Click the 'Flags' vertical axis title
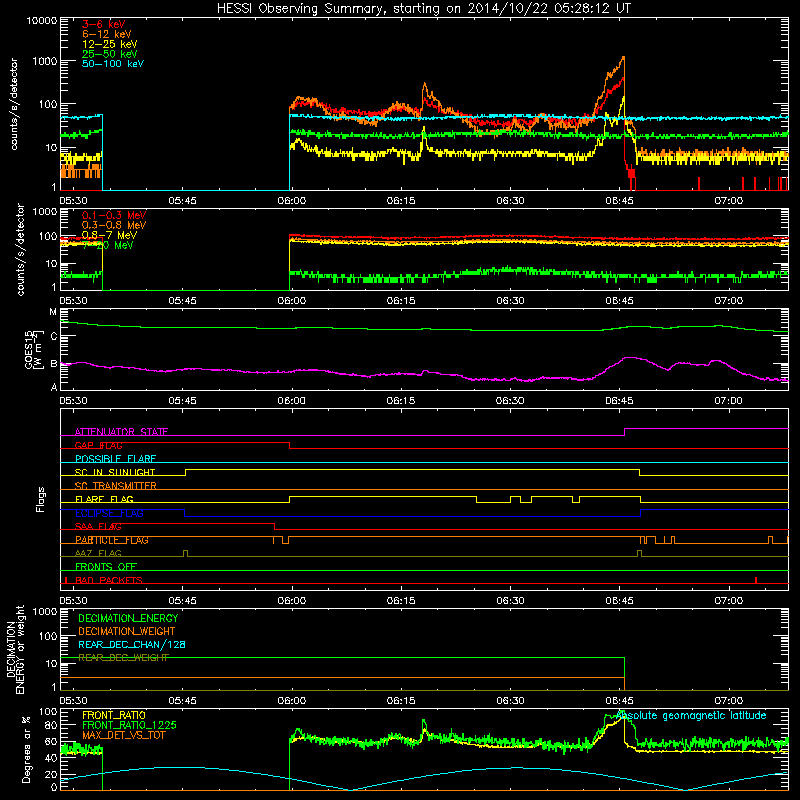 pyautogui.click(x=41, y=499)
